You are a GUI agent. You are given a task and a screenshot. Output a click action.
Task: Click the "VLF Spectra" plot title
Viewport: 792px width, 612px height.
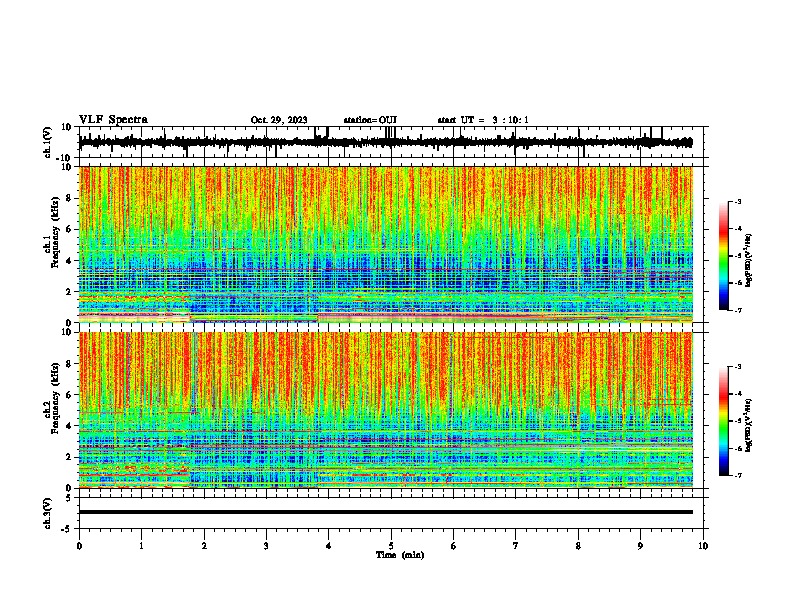113,119
